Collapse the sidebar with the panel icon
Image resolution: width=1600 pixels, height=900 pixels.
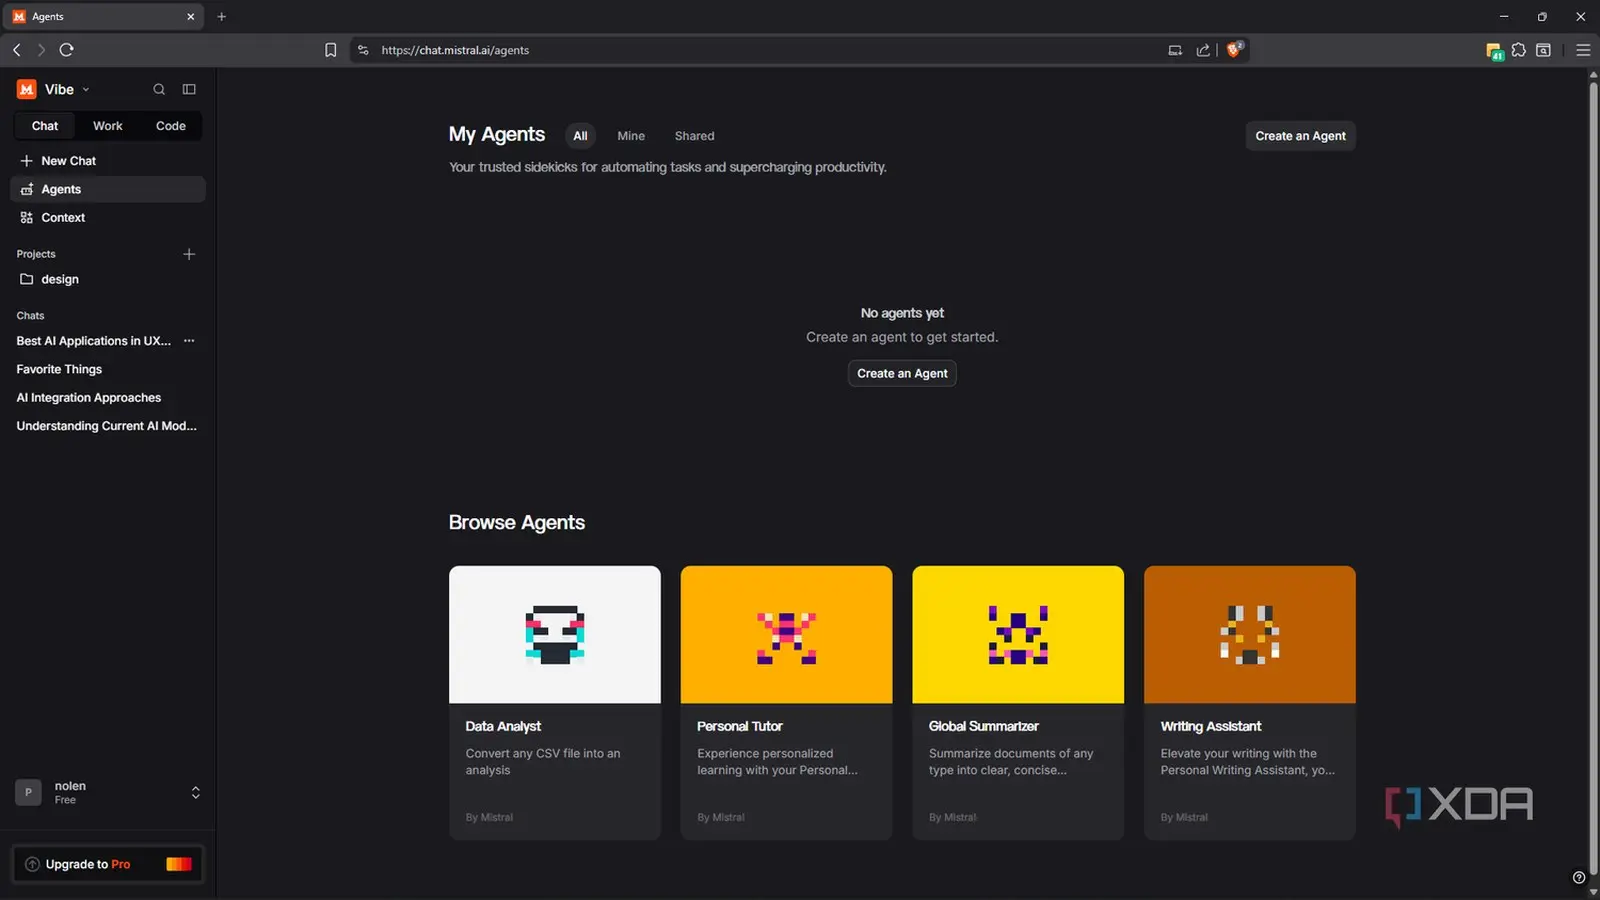click(189, 89)
